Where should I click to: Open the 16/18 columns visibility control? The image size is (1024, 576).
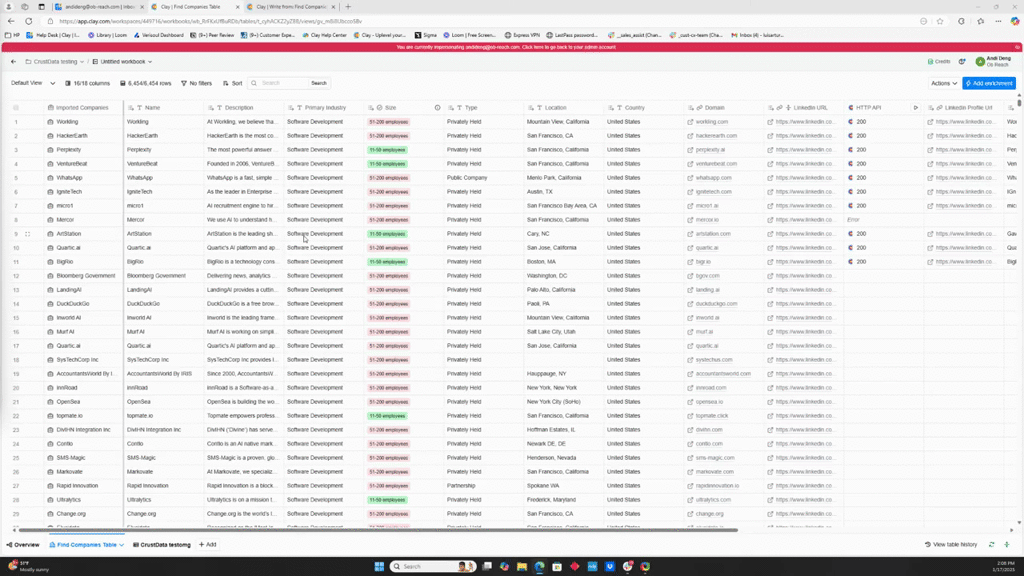click(x=88, y=84)
